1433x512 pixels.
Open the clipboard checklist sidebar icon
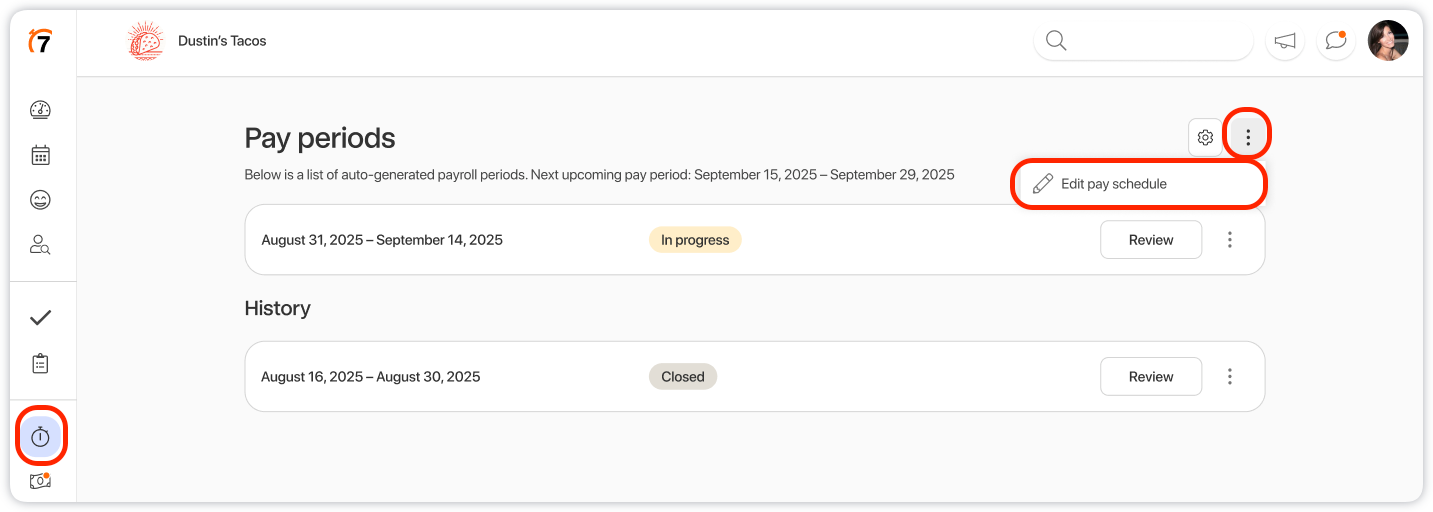click(x=40, y=363)
